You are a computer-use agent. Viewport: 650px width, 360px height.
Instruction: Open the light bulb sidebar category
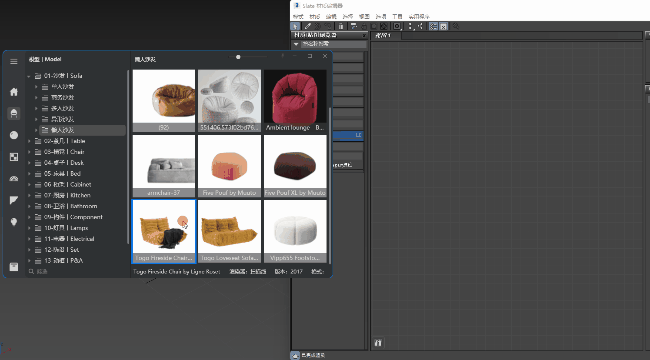tap(14, 222)
